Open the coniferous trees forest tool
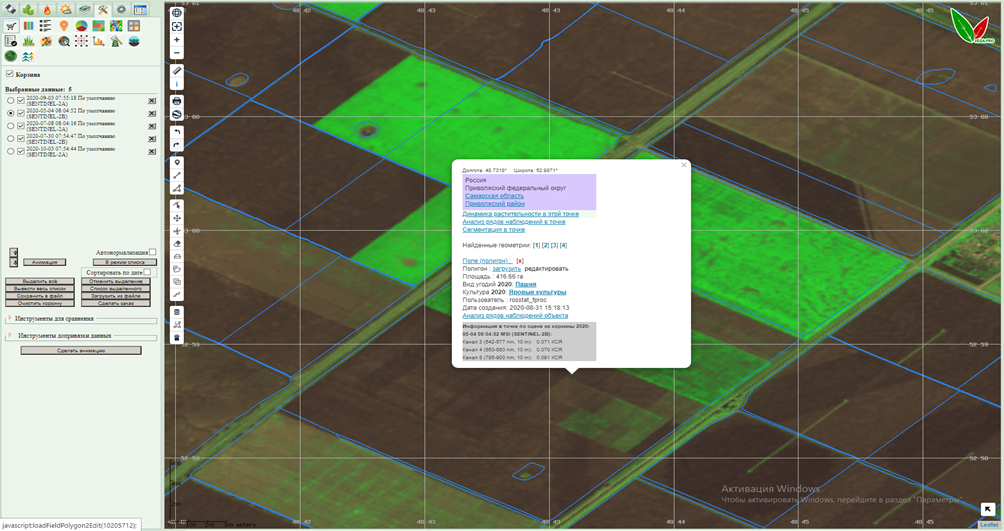 point(28,56)
